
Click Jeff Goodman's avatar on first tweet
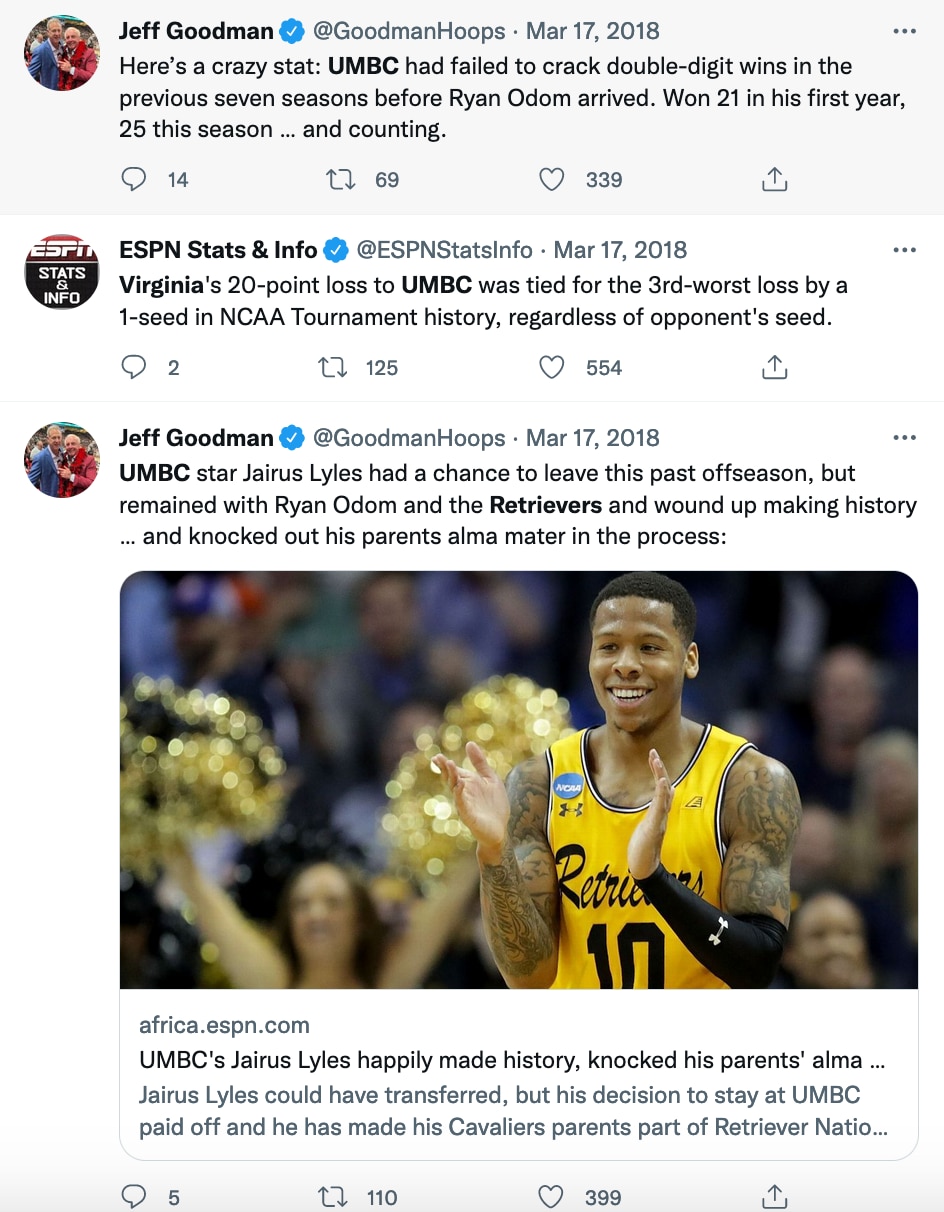click(x=62, y=54)
